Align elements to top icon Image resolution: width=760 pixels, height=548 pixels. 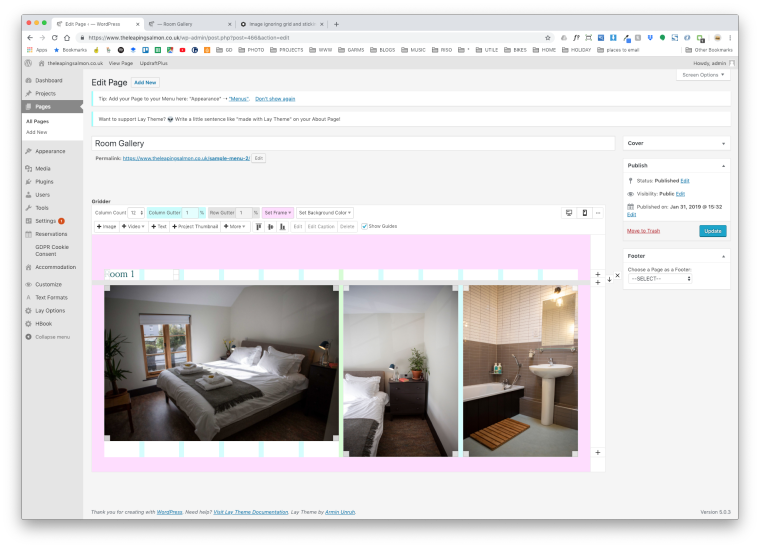260,227
